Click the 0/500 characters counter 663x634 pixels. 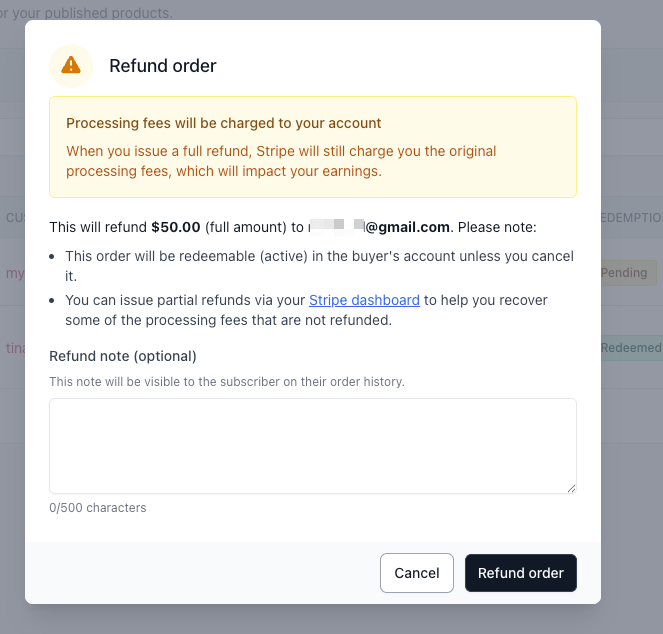(98, 508)
